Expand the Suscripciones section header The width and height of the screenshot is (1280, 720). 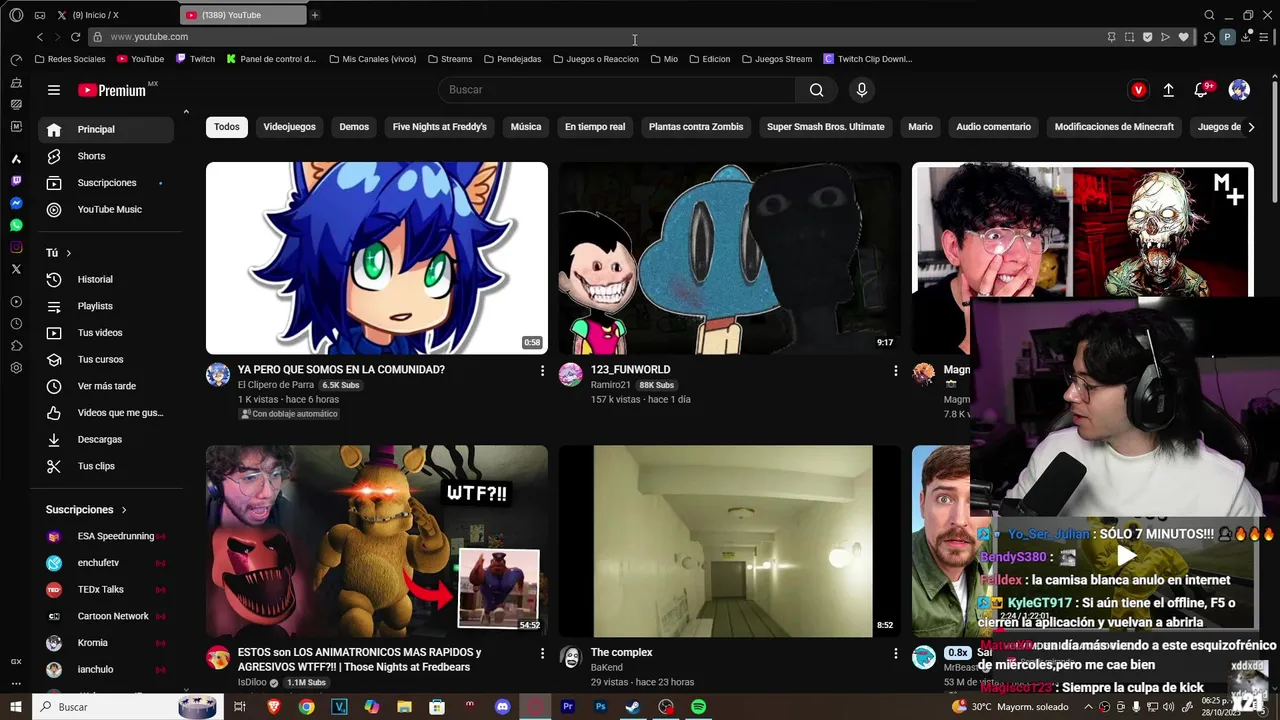[87, 510]
